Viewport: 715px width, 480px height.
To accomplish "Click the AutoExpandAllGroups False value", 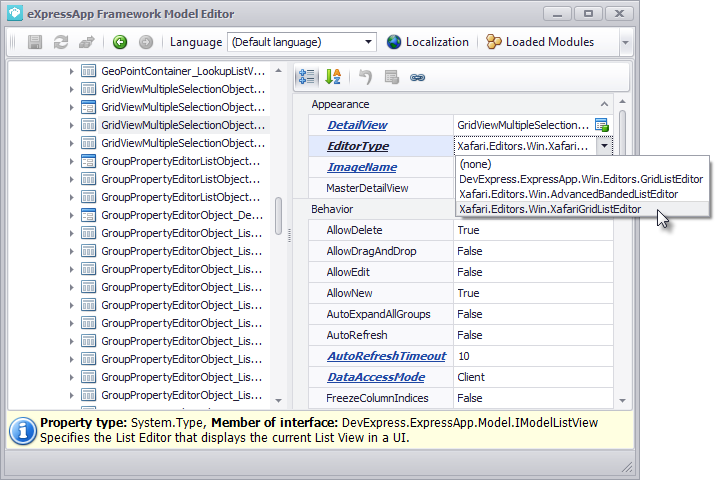I will 533,314.
